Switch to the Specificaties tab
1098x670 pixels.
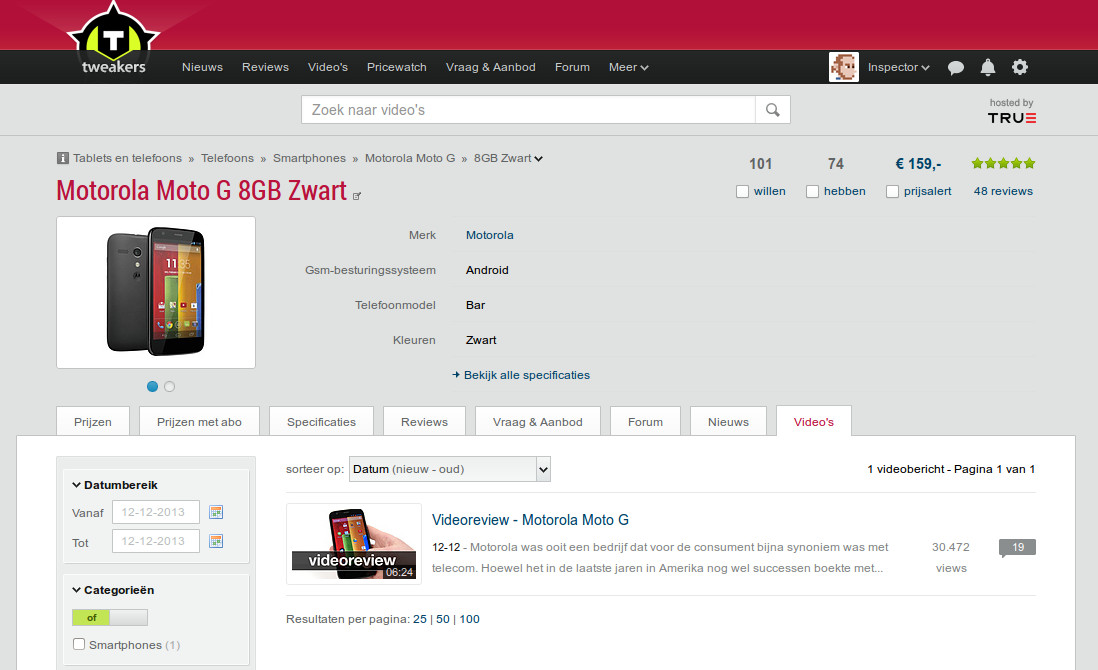click(321, 421)
